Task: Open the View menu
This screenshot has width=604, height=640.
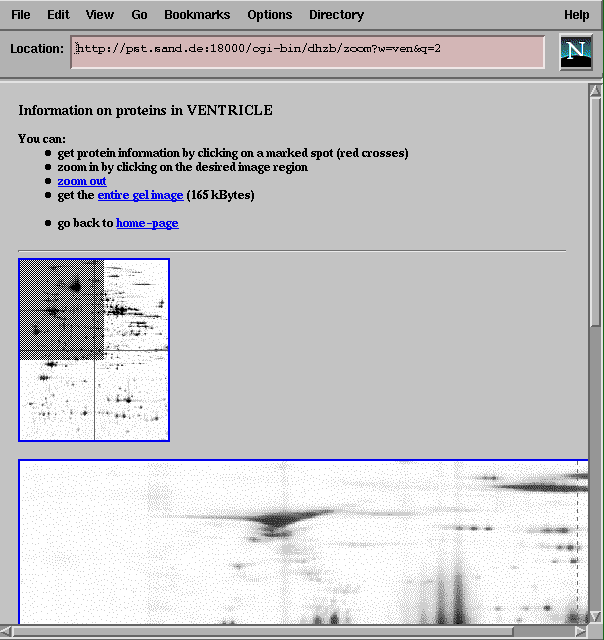Action: point(100,15)
